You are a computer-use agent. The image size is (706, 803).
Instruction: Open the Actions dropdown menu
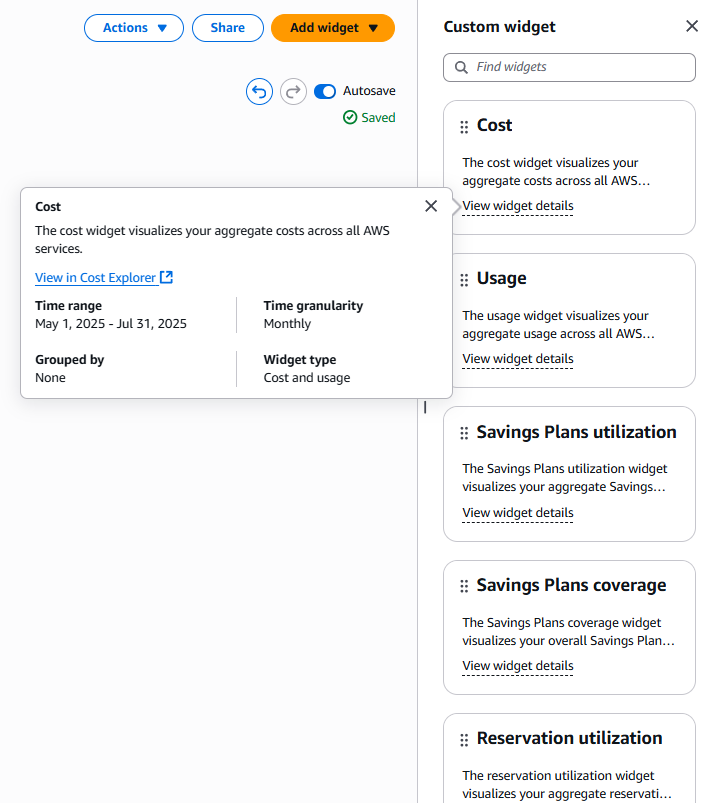(134, 28)
